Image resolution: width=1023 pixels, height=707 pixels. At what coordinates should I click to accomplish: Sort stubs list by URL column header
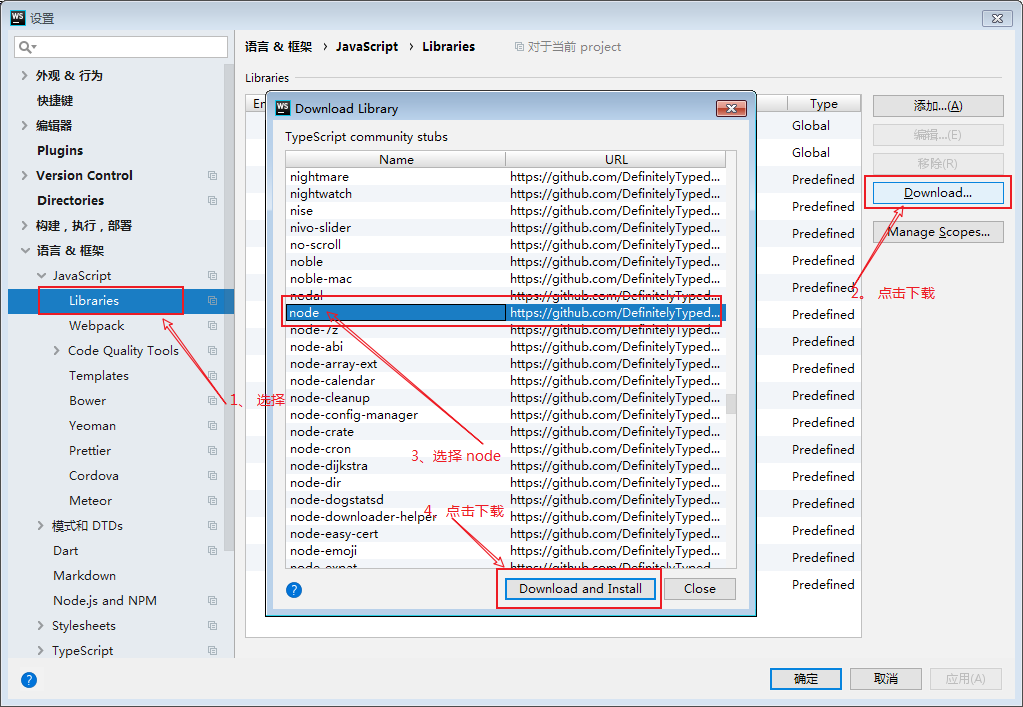pos(616,160)
